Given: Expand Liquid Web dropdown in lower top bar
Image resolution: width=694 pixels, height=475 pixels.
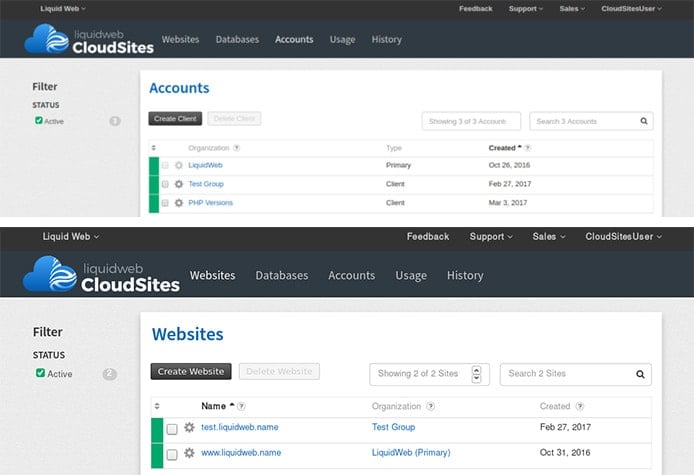Looking at the screenshot, I should [x=71, y=236].
